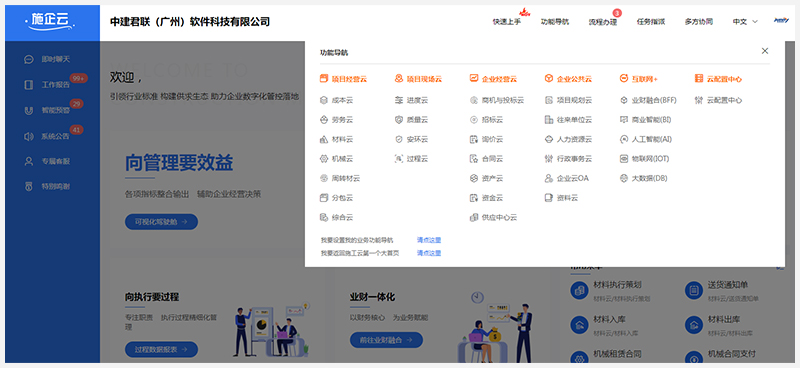Open the 智能预警 warning icon in sidebar
800x368 pixels.
click(29, 110)
